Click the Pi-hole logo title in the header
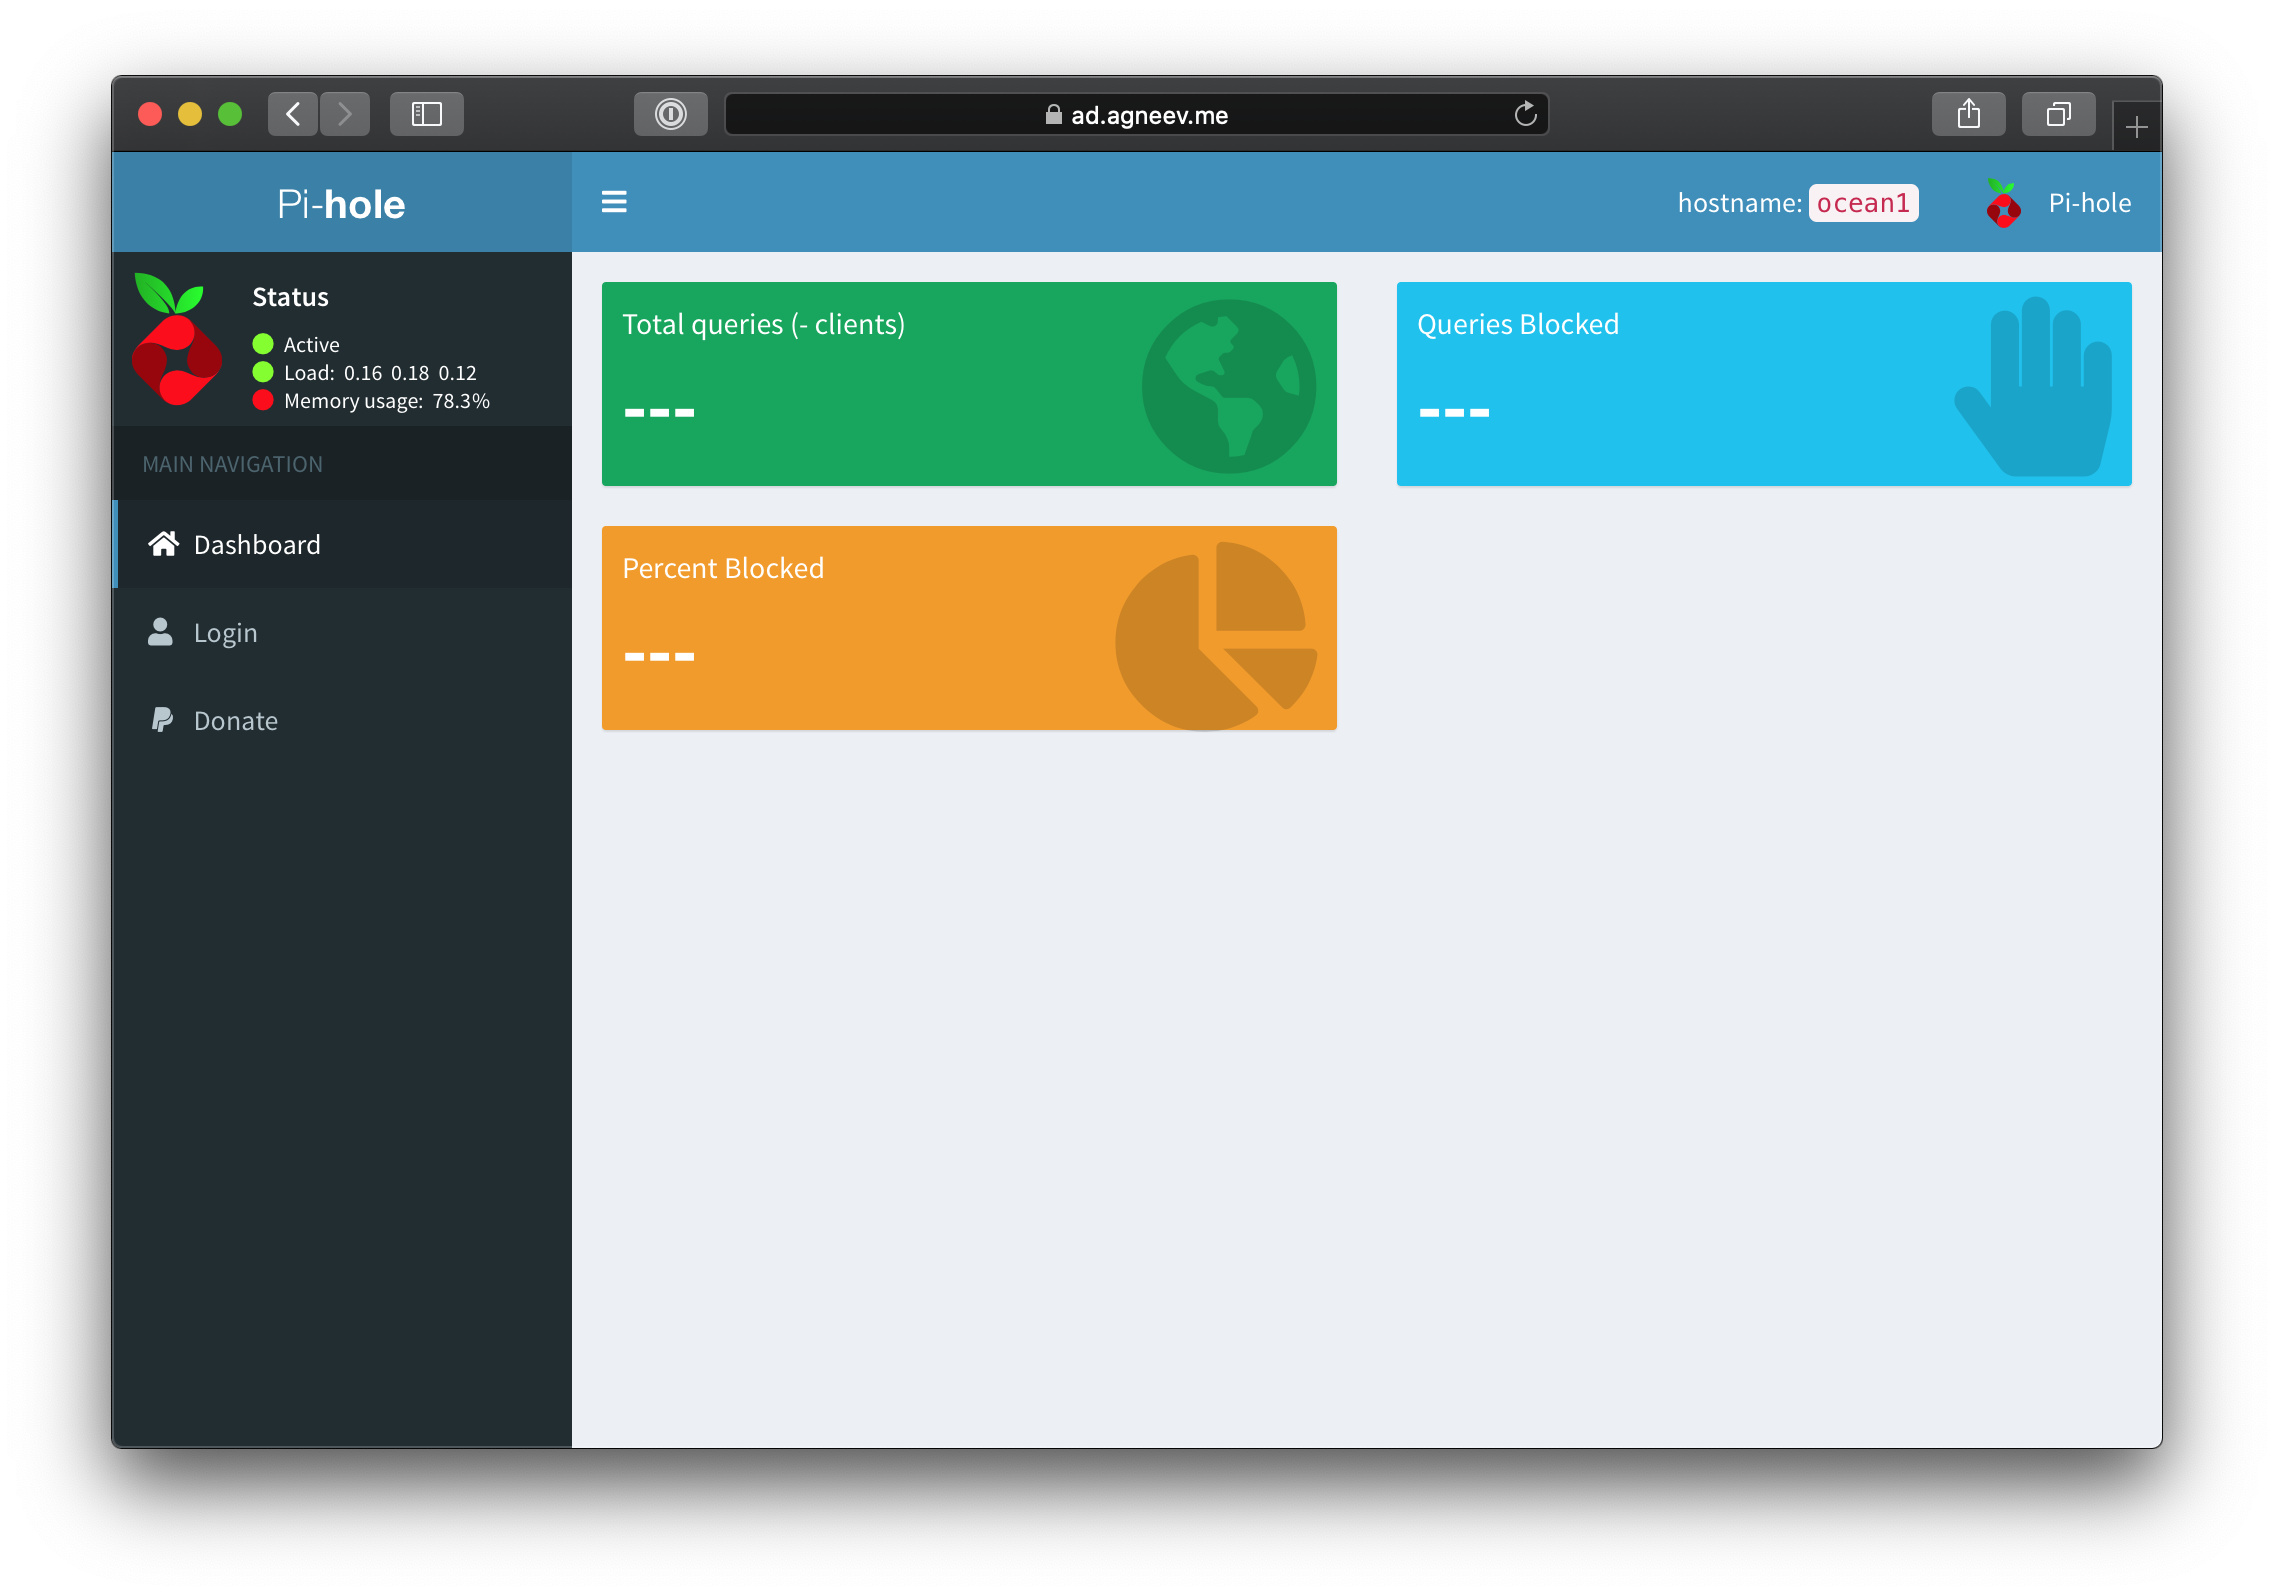This screenshot has height=1596, width=2274. [341, 204]
